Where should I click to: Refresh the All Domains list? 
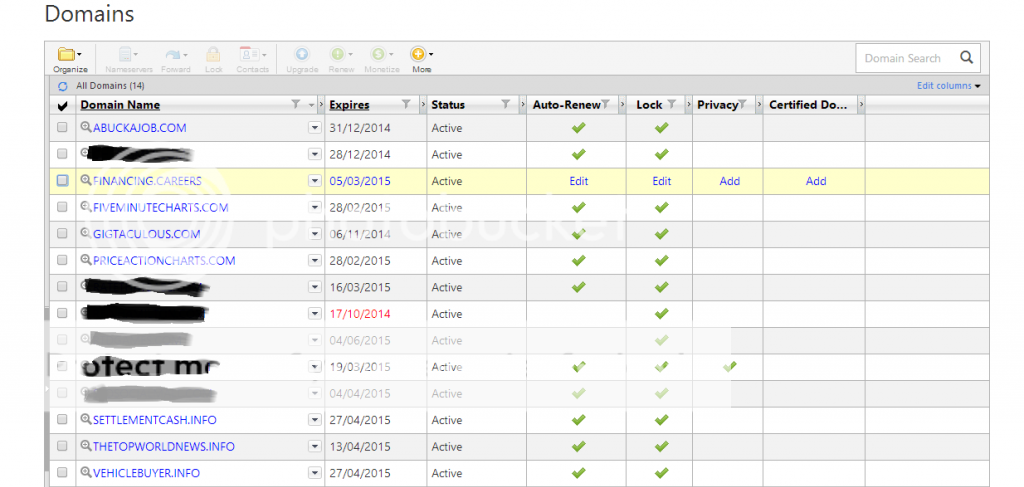63,86
